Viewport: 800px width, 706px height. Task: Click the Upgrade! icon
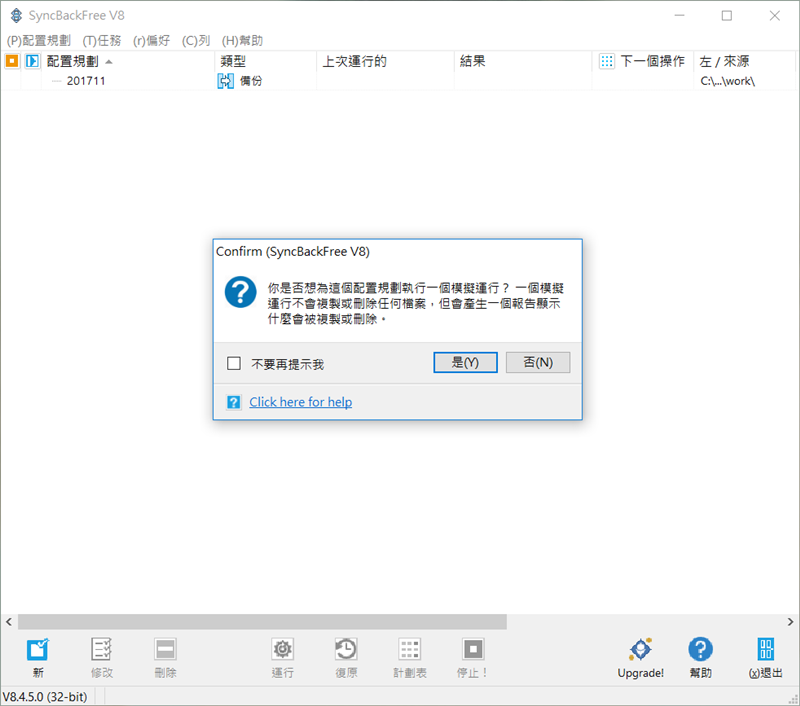[x=641, y=649]
